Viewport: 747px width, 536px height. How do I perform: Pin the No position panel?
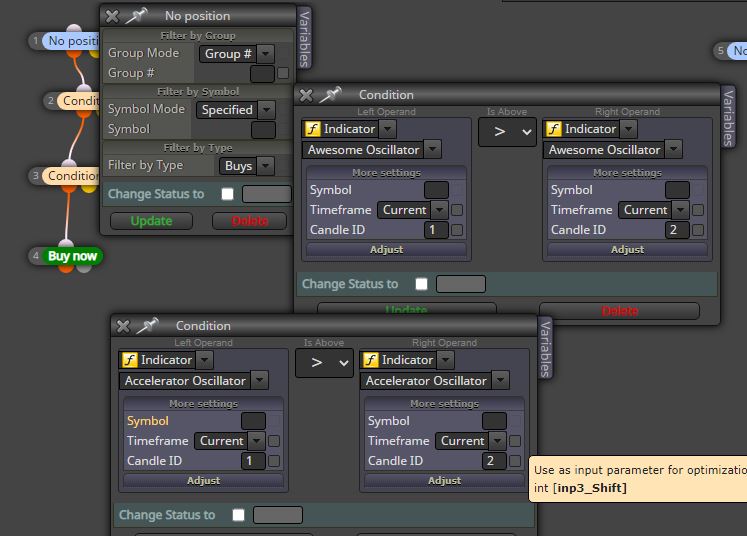136,16
